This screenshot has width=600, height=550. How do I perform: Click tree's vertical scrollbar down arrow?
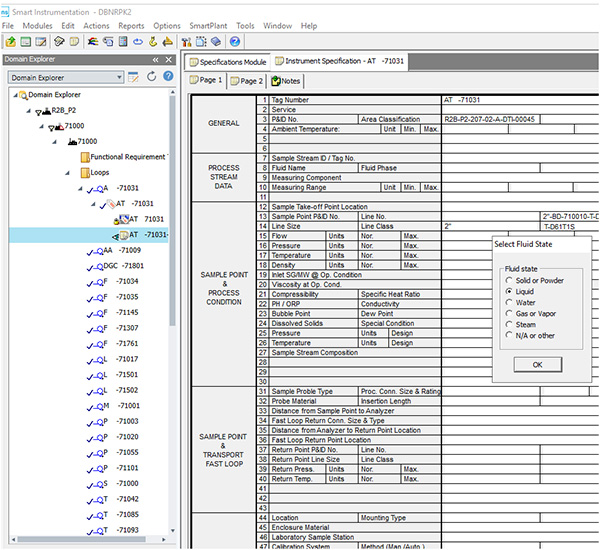pos(173,531)
